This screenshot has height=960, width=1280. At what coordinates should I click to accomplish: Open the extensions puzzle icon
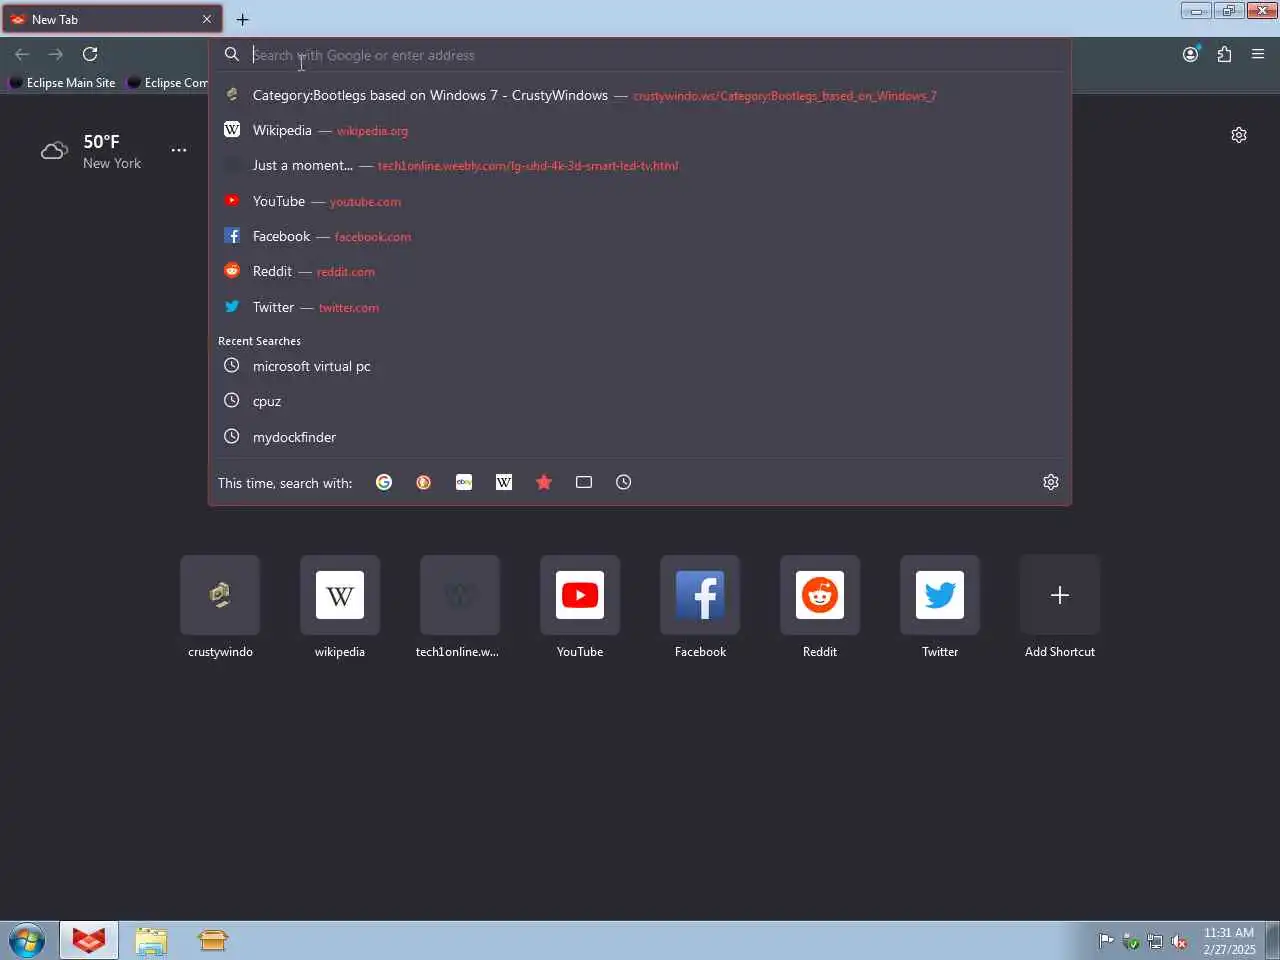[x=1224, y=54]
